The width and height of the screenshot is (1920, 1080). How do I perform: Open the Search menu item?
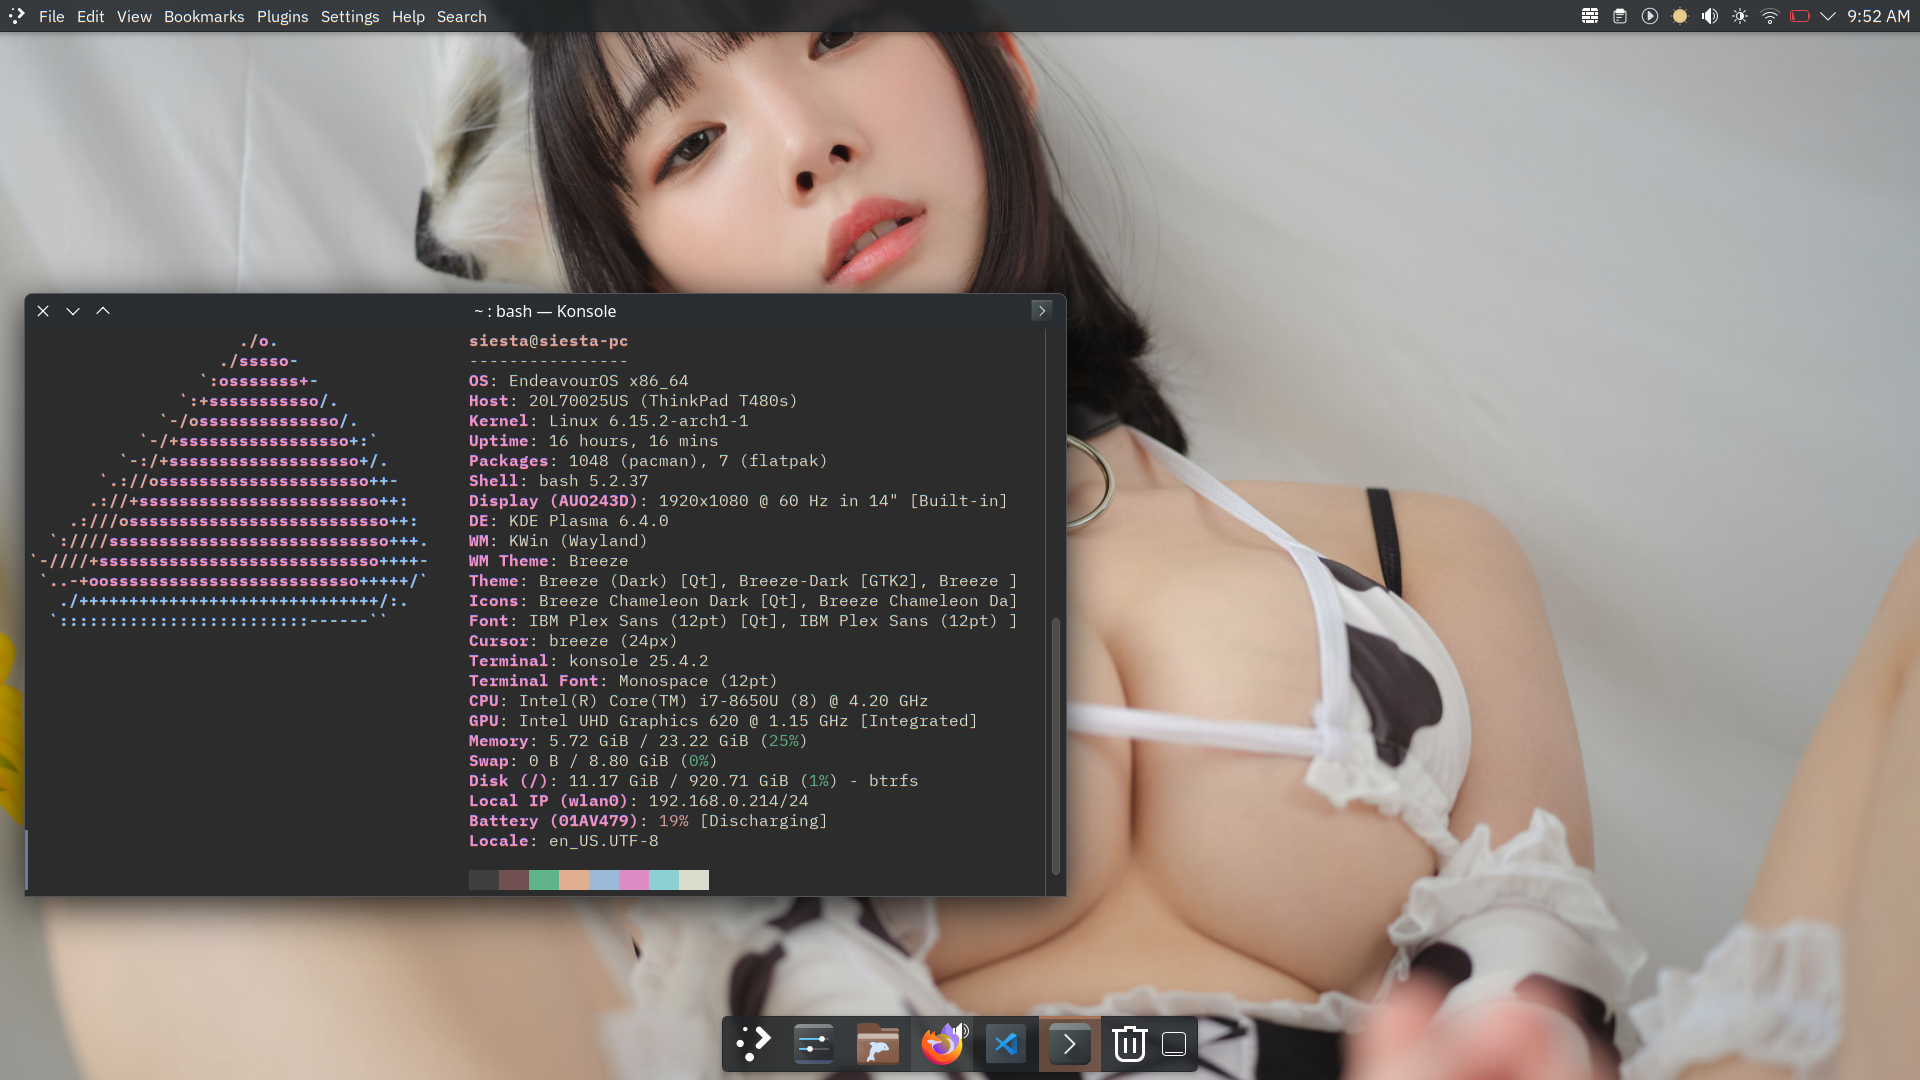[x=461, y=16]
